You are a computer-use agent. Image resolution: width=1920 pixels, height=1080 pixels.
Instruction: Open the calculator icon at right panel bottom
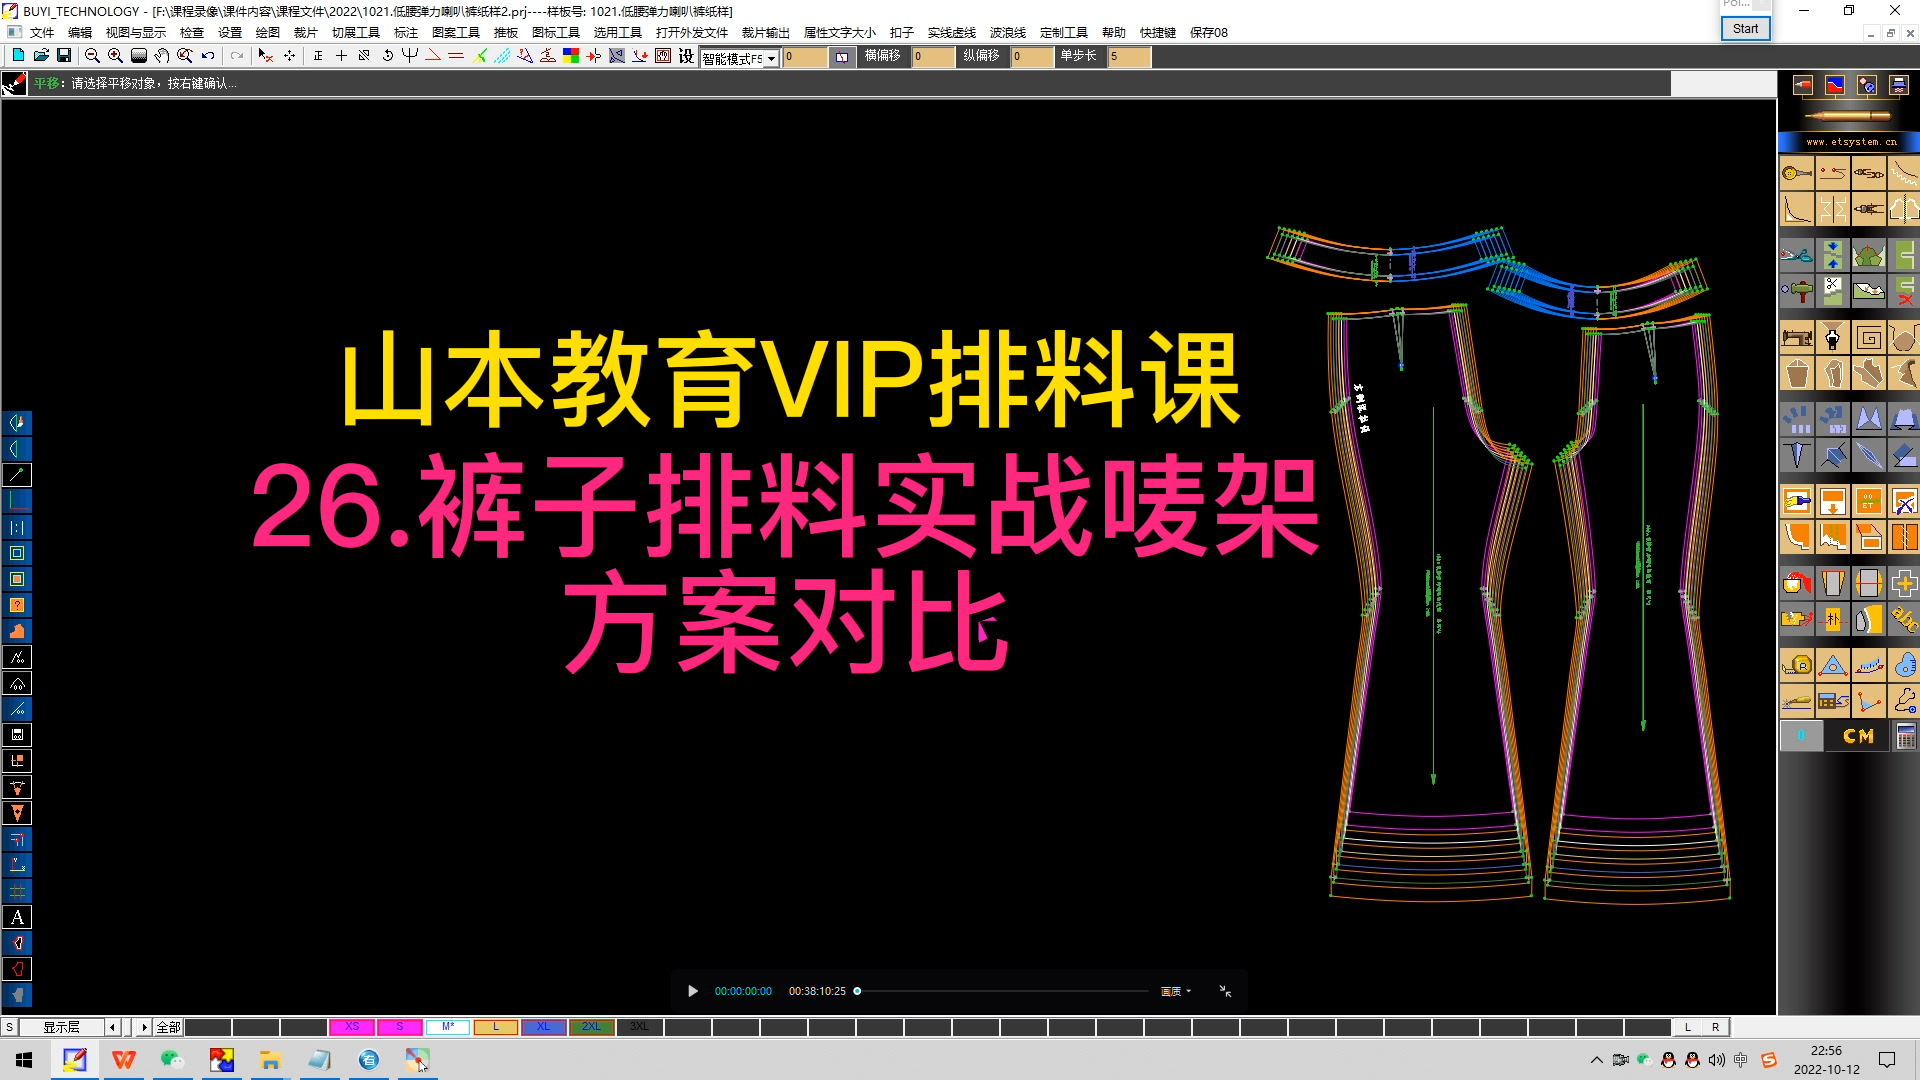pos(1906,738)
